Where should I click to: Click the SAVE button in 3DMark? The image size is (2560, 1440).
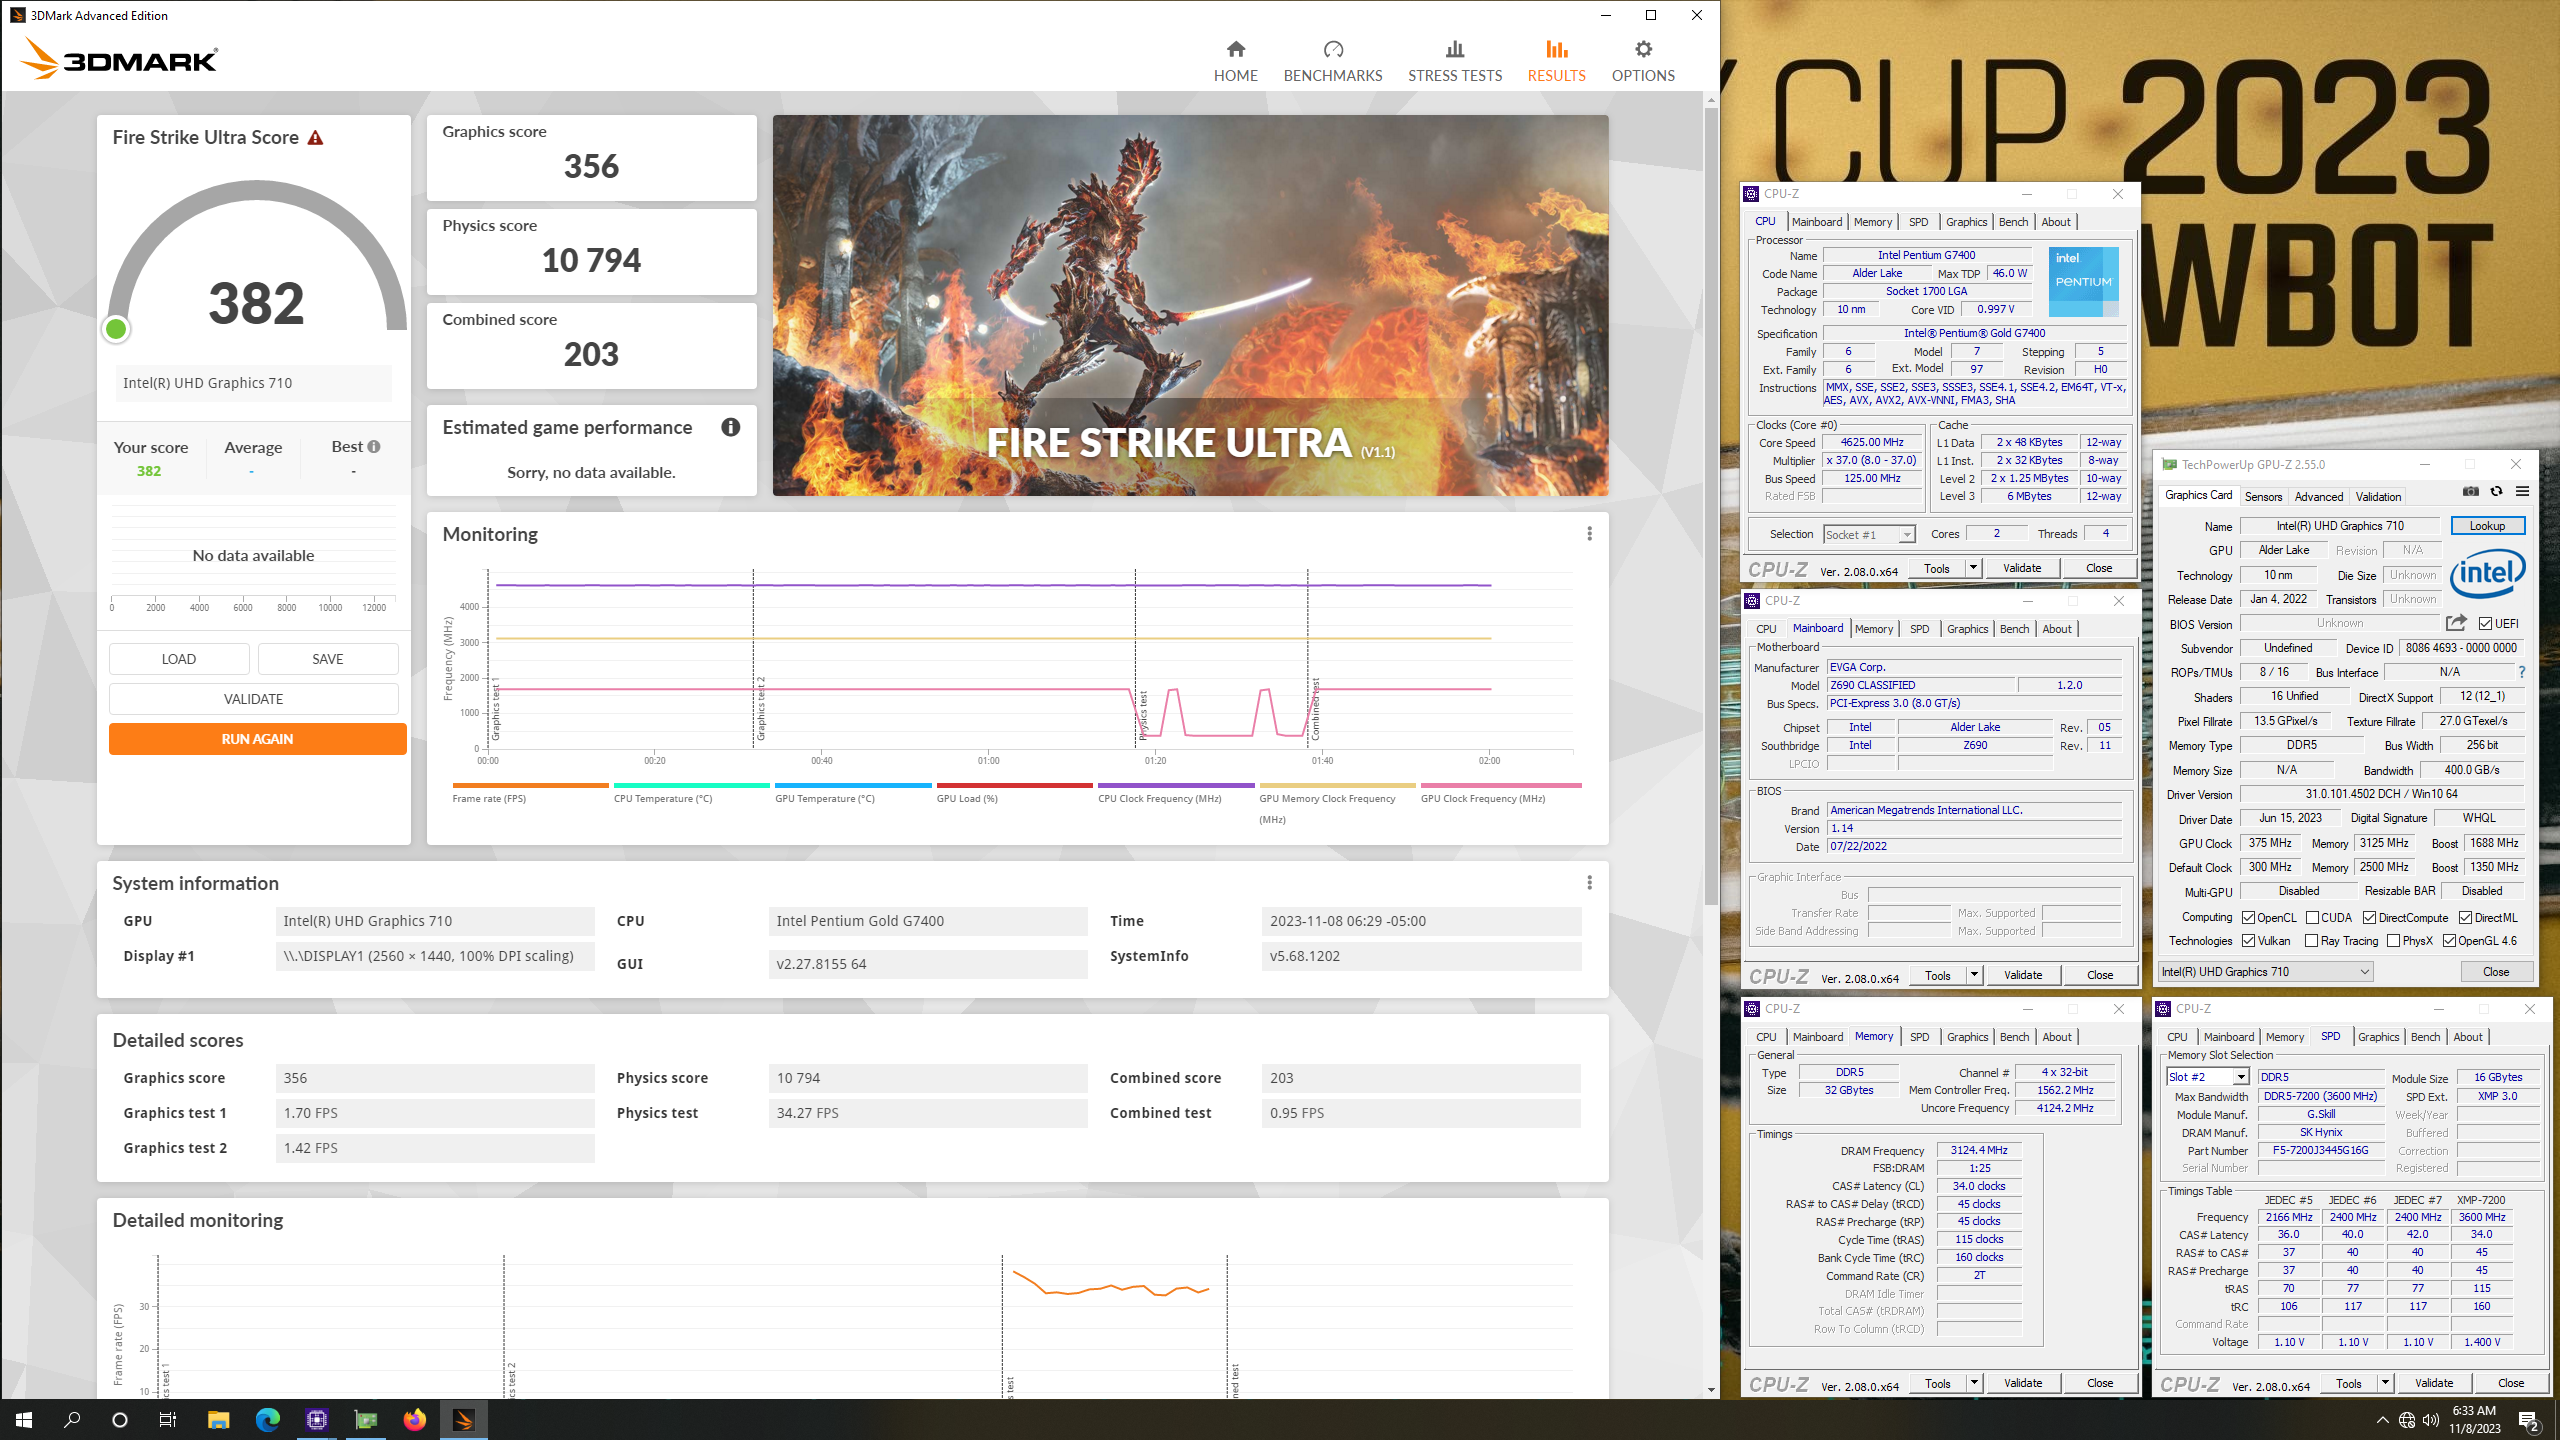tap(328, 659)
